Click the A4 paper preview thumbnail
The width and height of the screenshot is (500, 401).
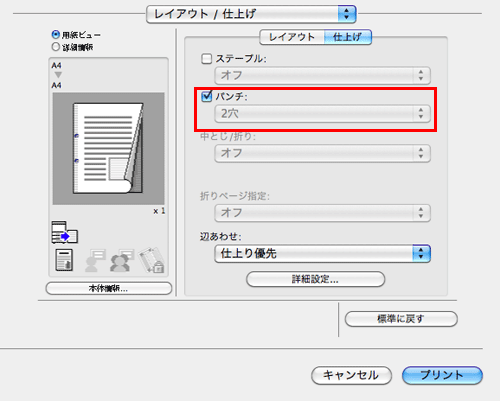(108, 148)
